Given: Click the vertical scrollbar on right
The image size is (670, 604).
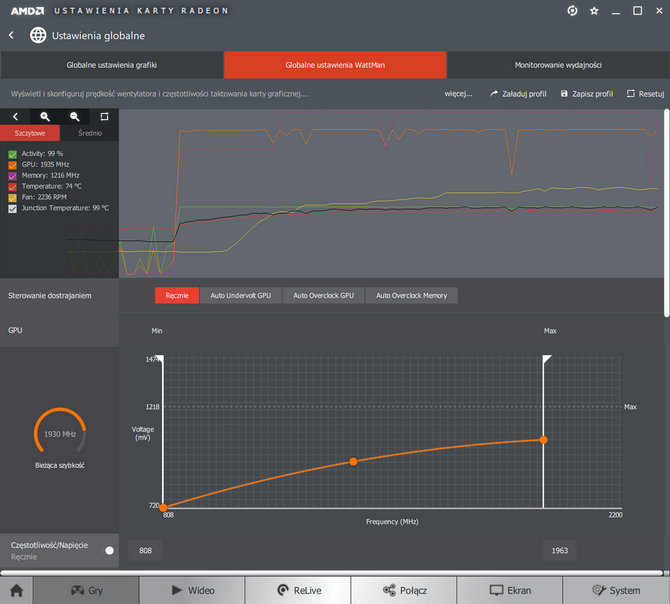Looking at the screenshot, I should (x=667, y=213).
